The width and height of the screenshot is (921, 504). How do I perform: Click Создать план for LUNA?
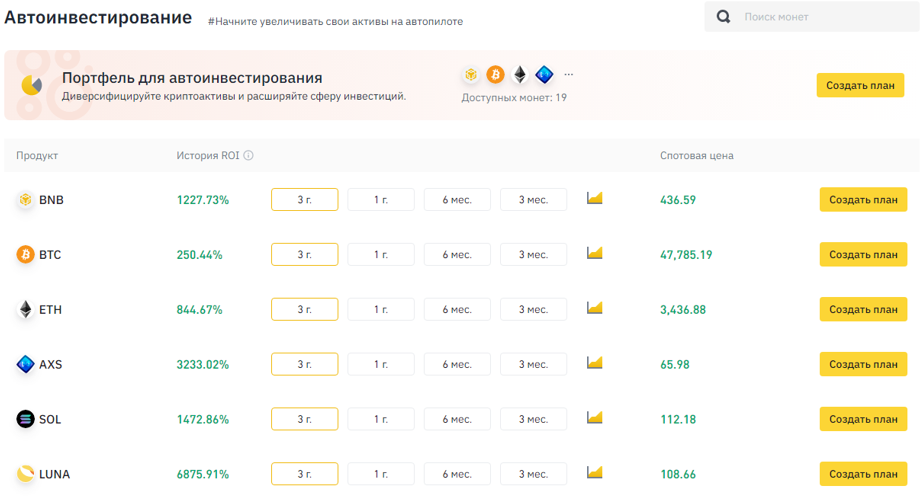863,473
